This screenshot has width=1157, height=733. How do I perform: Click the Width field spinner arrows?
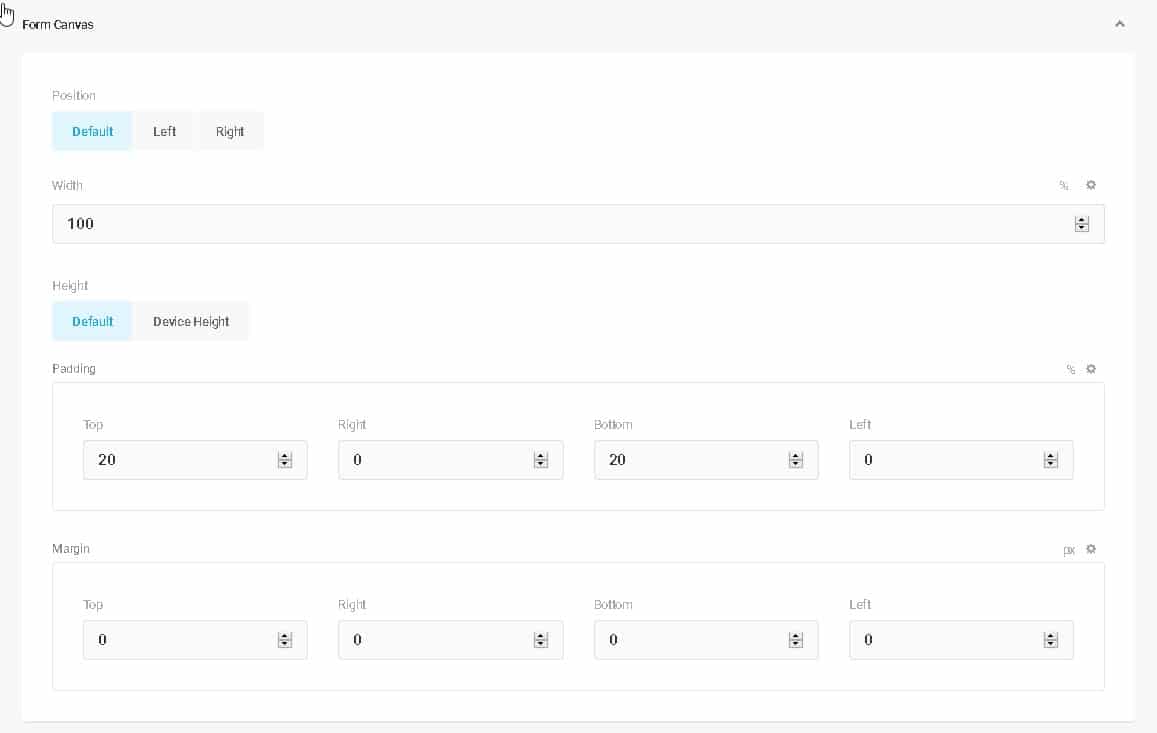coord(1081,225)
